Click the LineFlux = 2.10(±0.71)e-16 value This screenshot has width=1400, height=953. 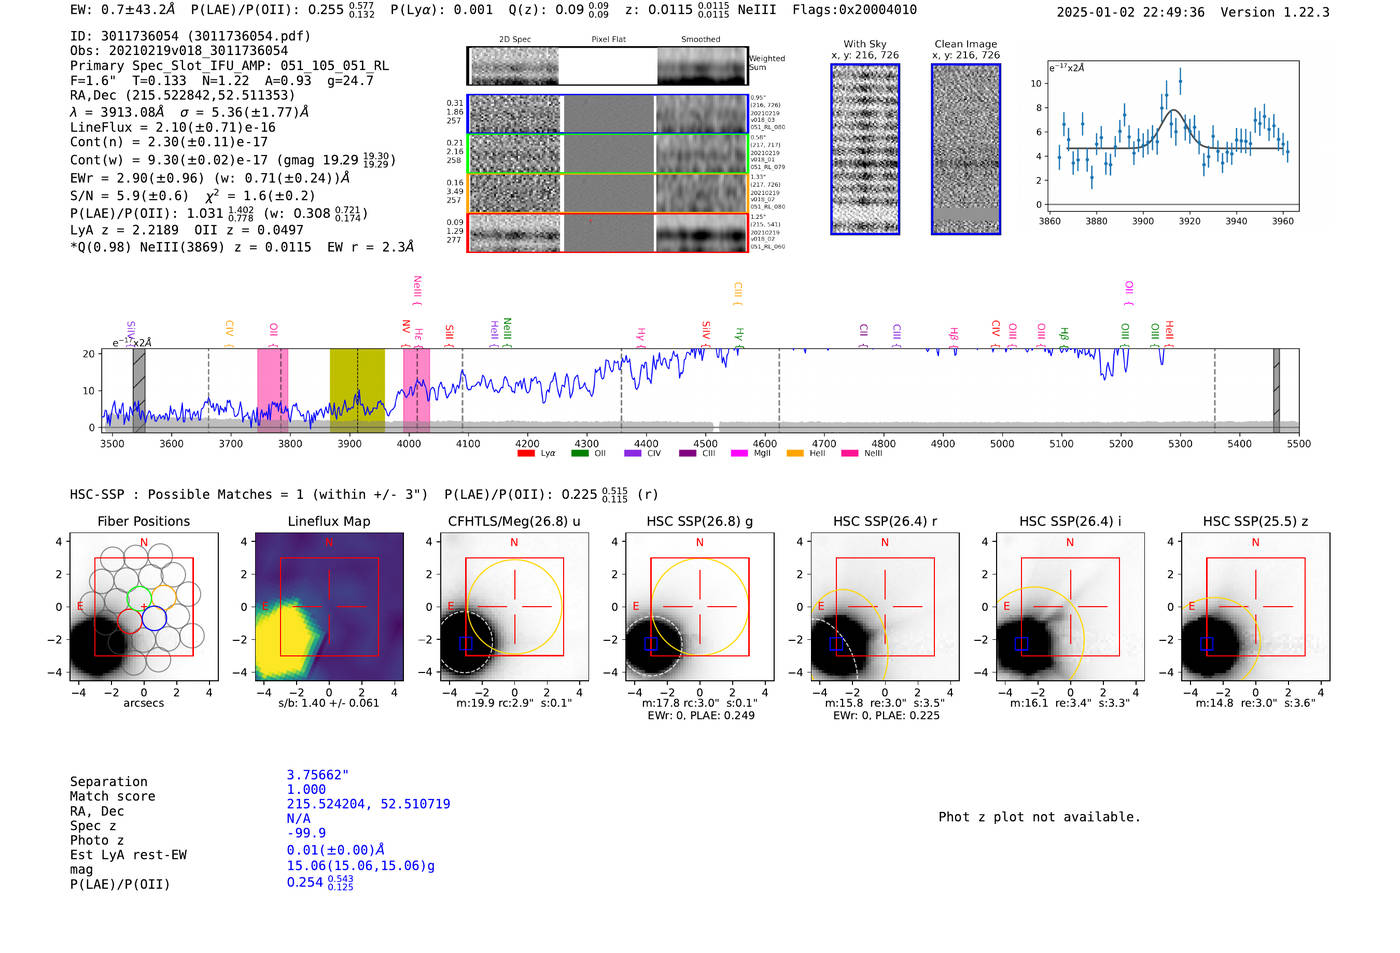click(173, 128)
